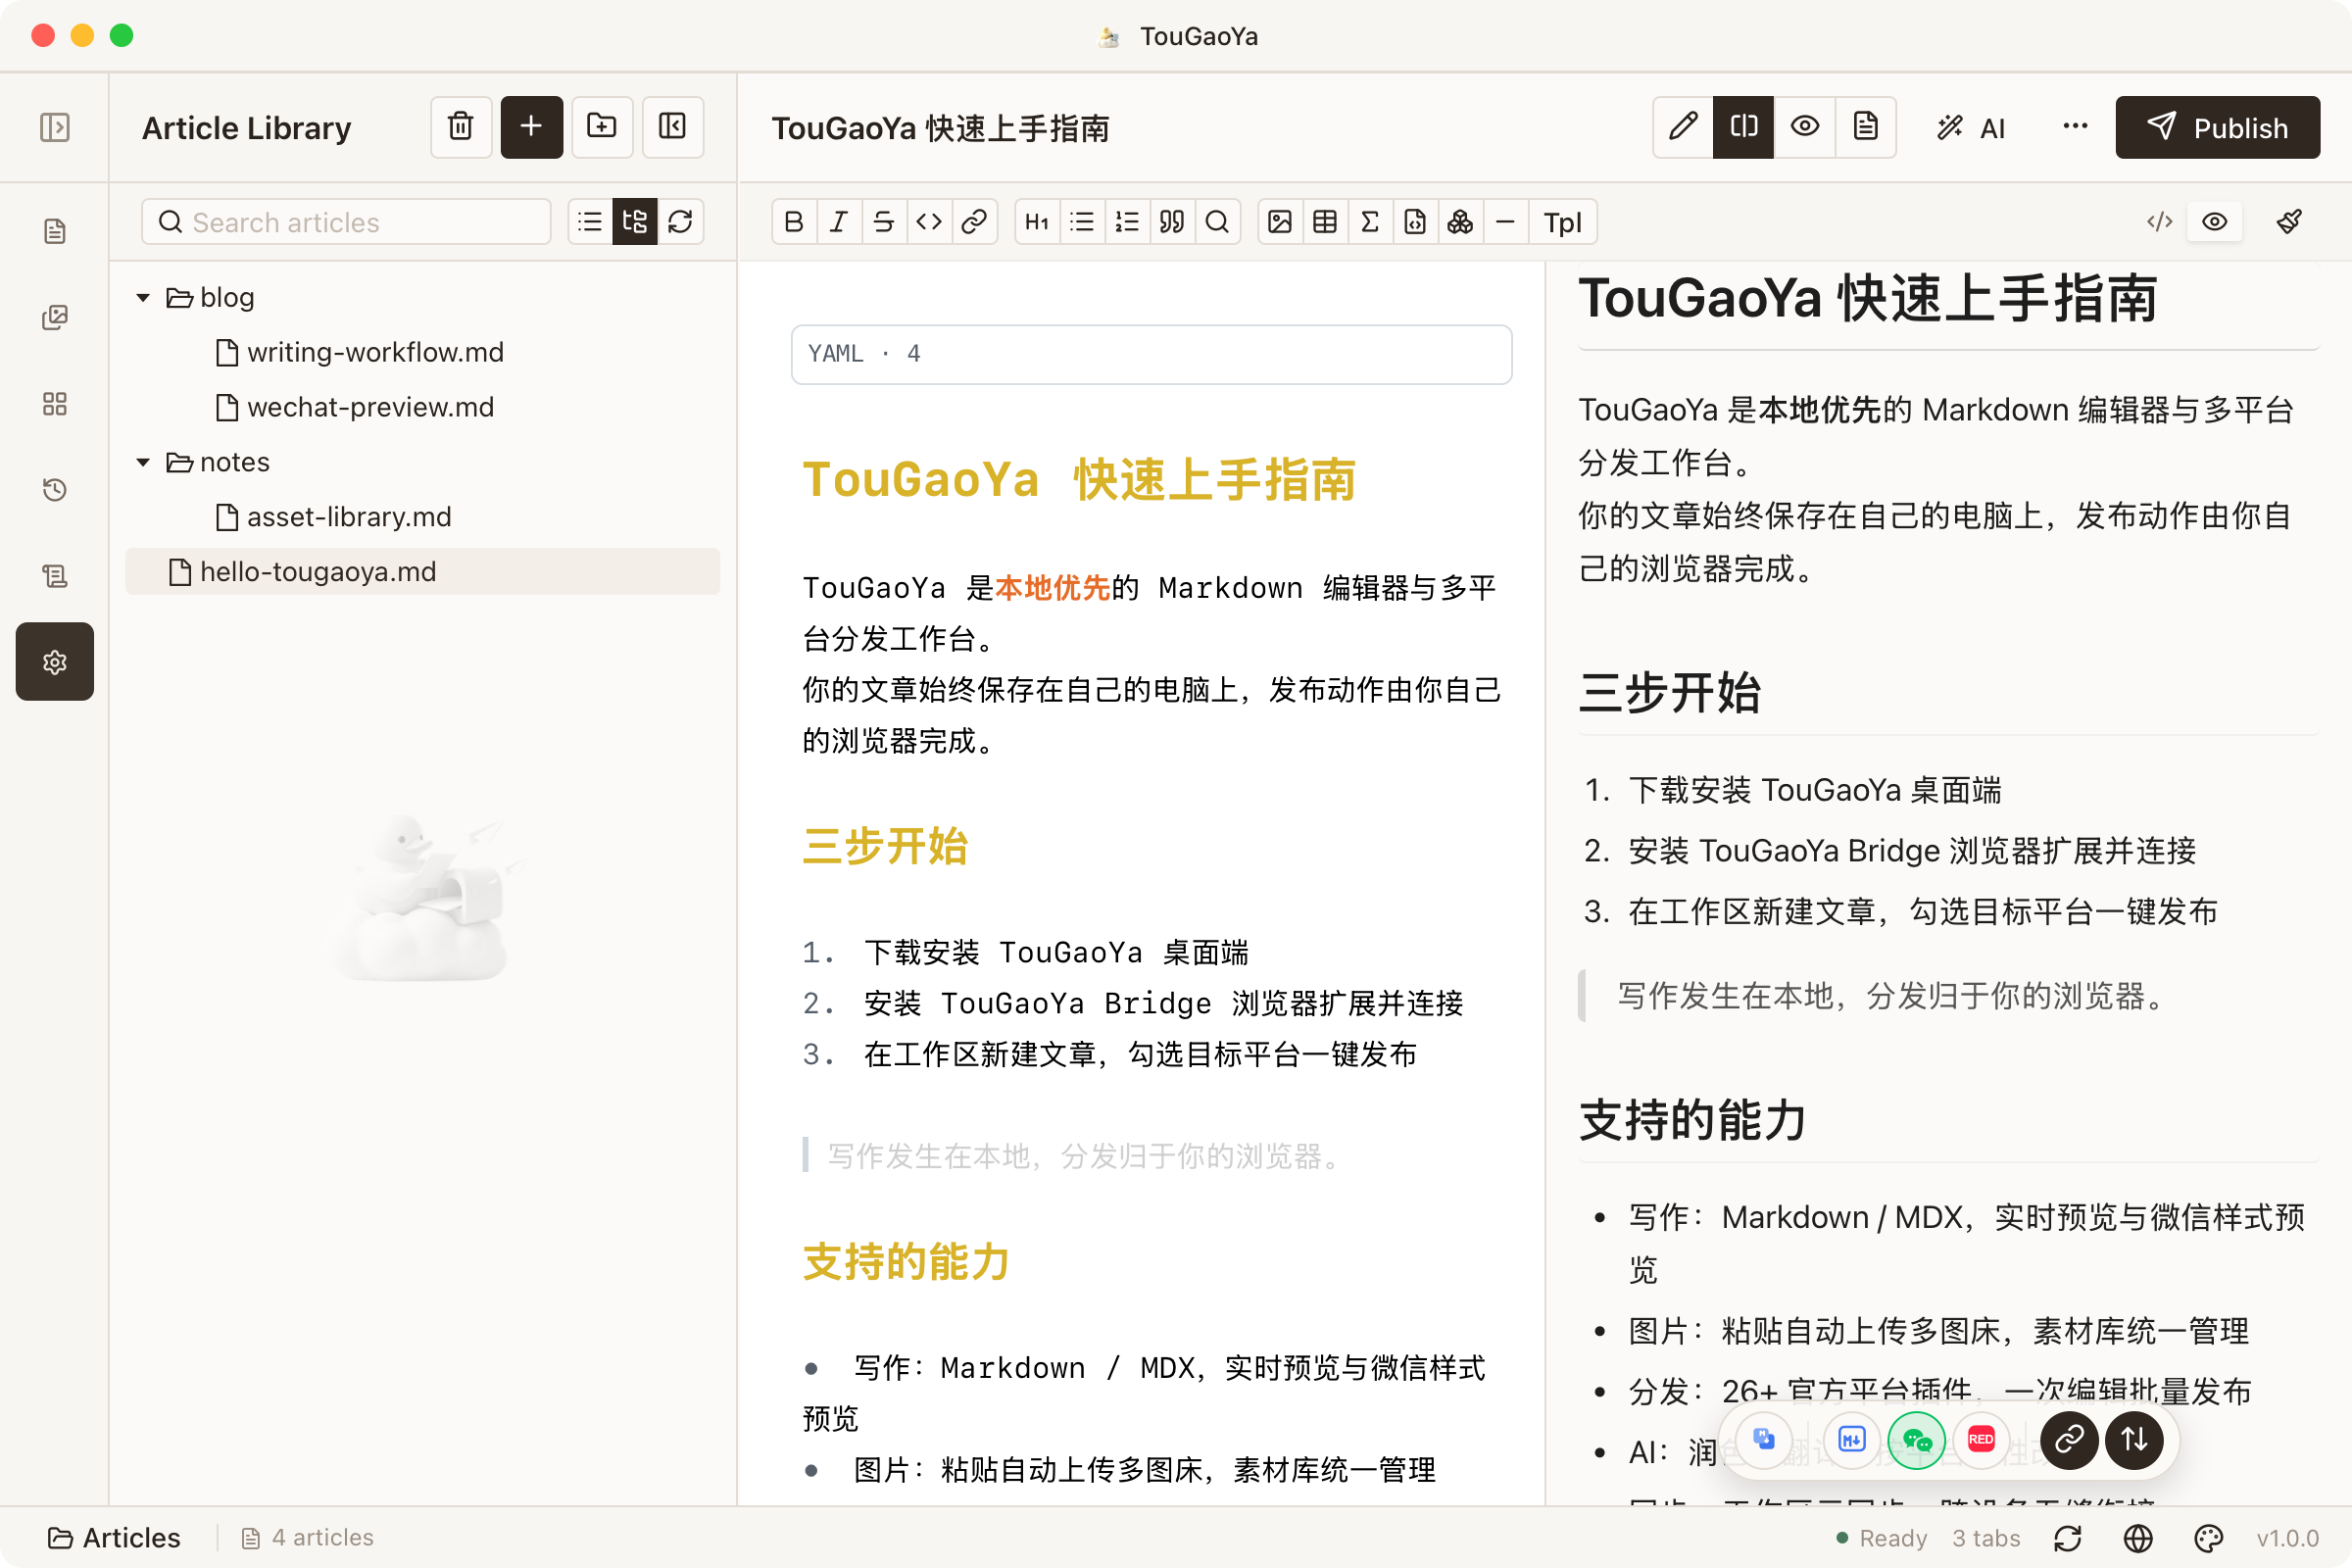Collapse the blog folder
Viewport: 2352px width, 1568px height.
[143, 298]
